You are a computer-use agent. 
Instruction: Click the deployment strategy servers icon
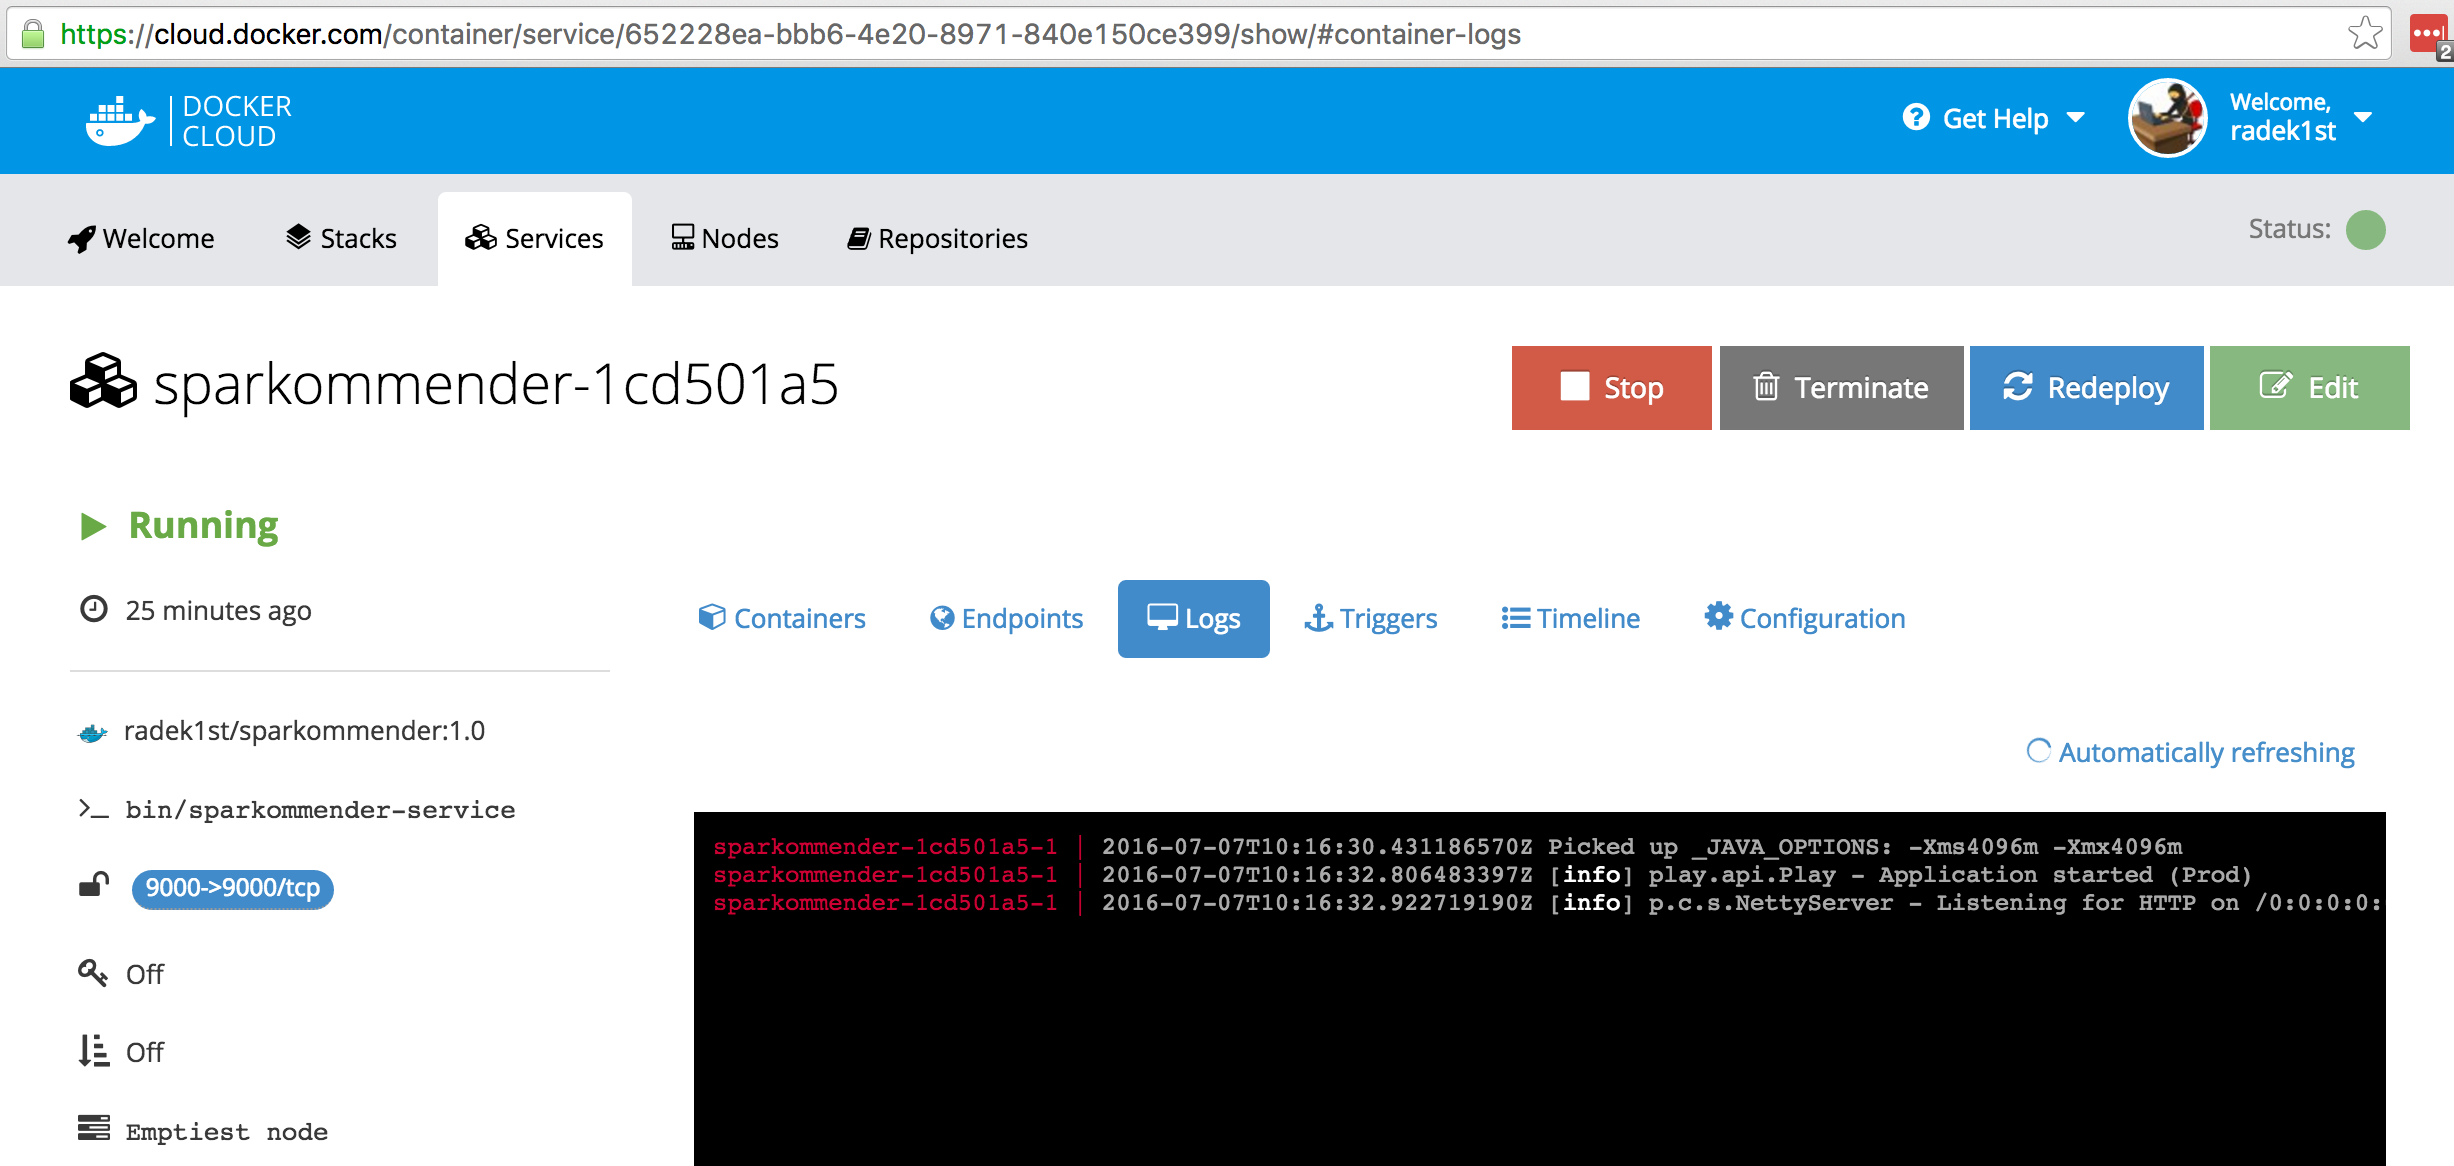tap(94, 1129)
